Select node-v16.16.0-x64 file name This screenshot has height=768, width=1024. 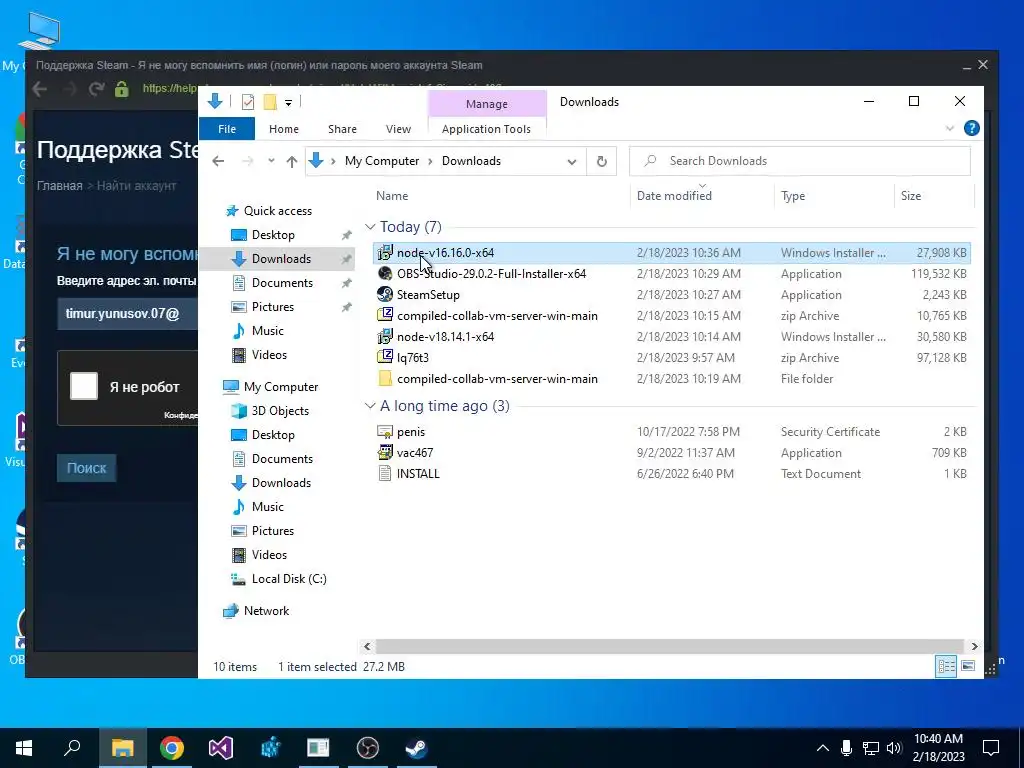pyautogui.click(x=445, y=253)
